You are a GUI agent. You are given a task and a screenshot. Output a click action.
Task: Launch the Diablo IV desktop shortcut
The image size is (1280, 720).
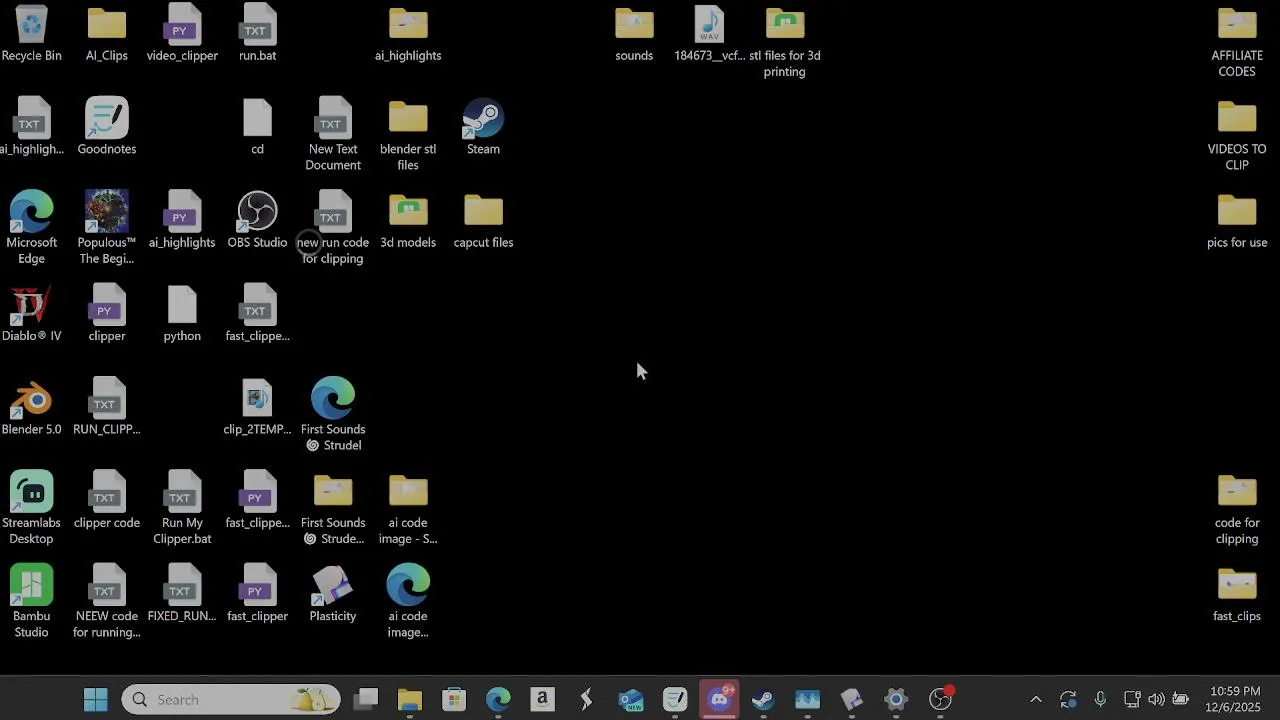pos(32,313)
